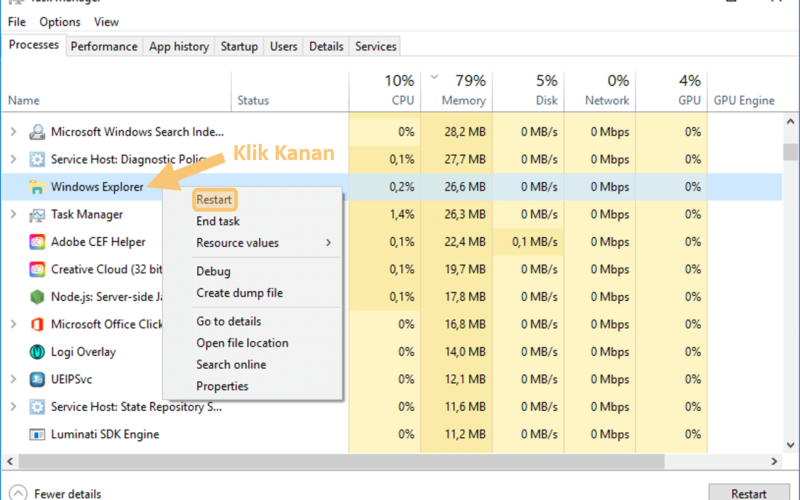Open the Options menu
Viewport: 800px width, 500px height.
coord(60,22)
